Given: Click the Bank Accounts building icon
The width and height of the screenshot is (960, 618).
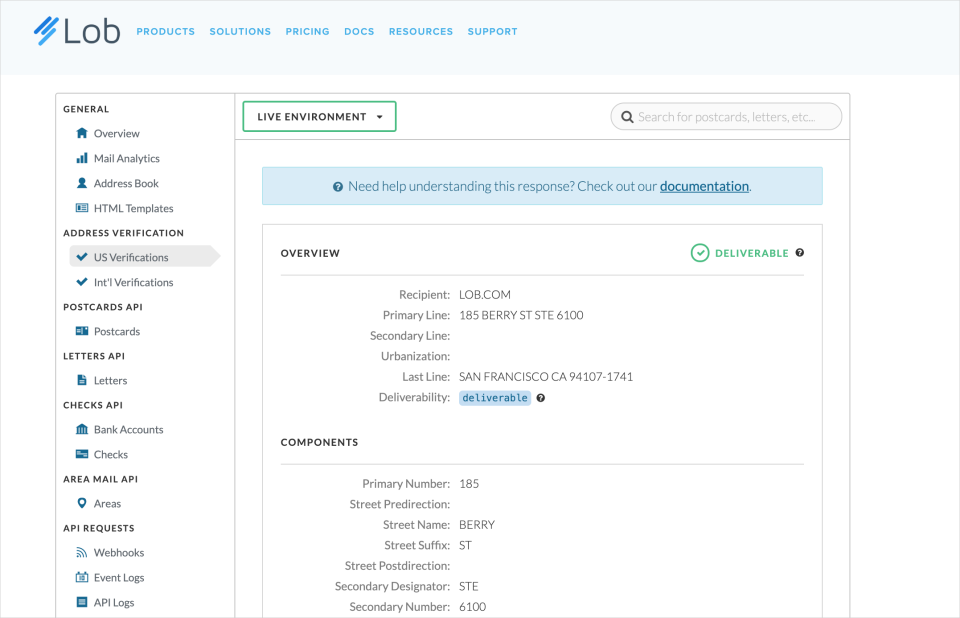Looking at the screenshot, I should click(x=82, y=429).
